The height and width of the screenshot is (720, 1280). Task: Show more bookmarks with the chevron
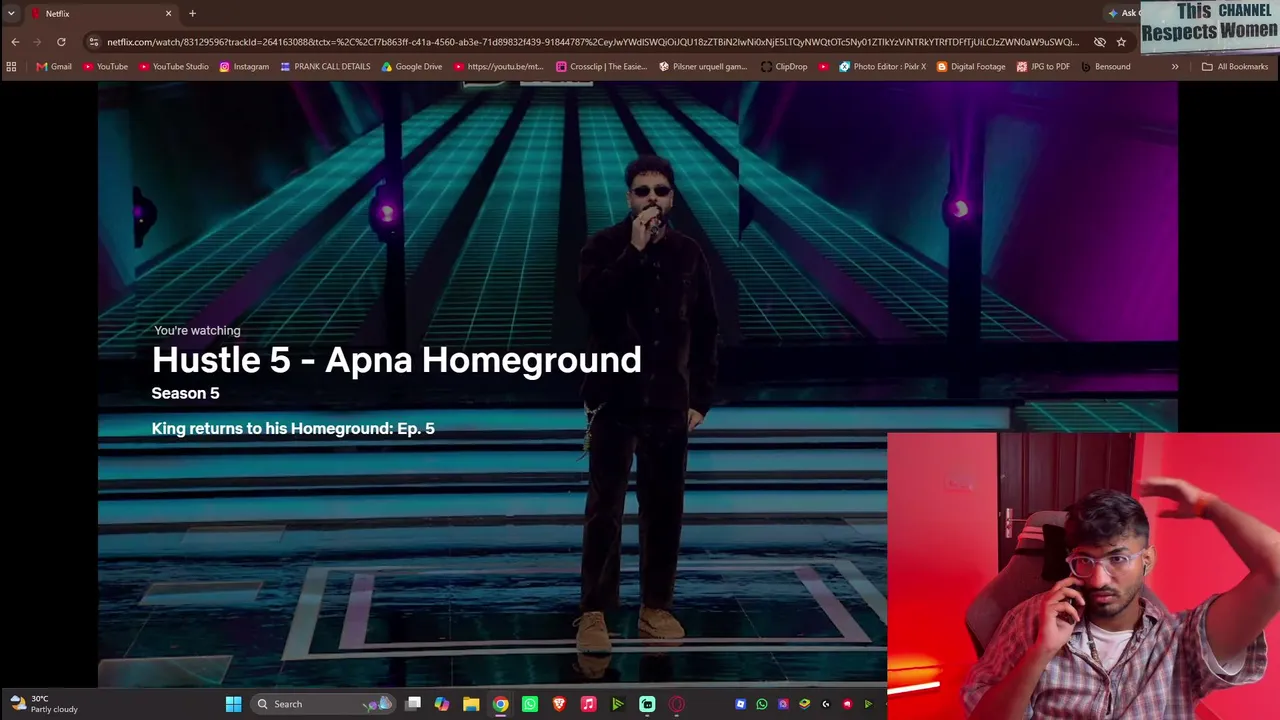[1175, 67]
